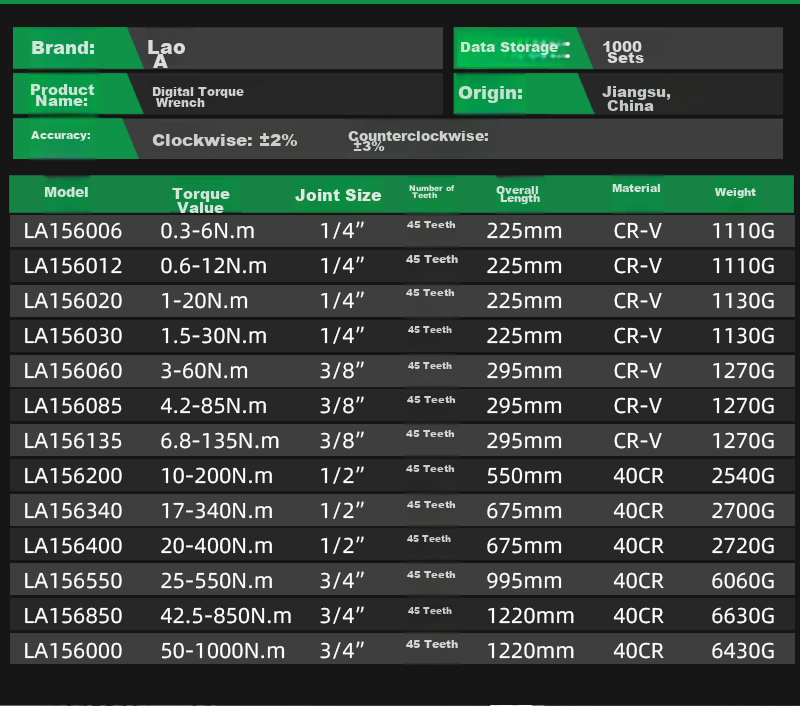Screen dimensions: 800x706
Task: Click the "Joint Size" column header
Action: click(x=338, y=195)
